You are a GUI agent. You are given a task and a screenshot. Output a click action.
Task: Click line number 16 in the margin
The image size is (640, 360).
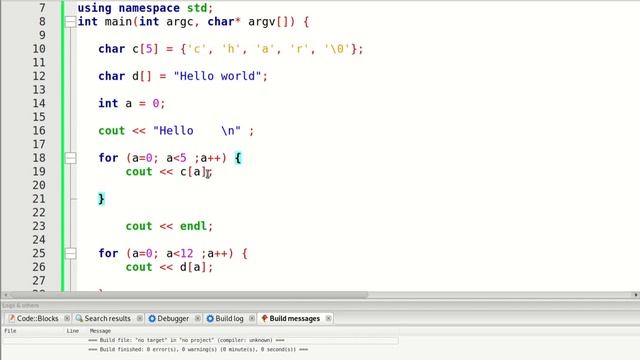click(39, 131)
